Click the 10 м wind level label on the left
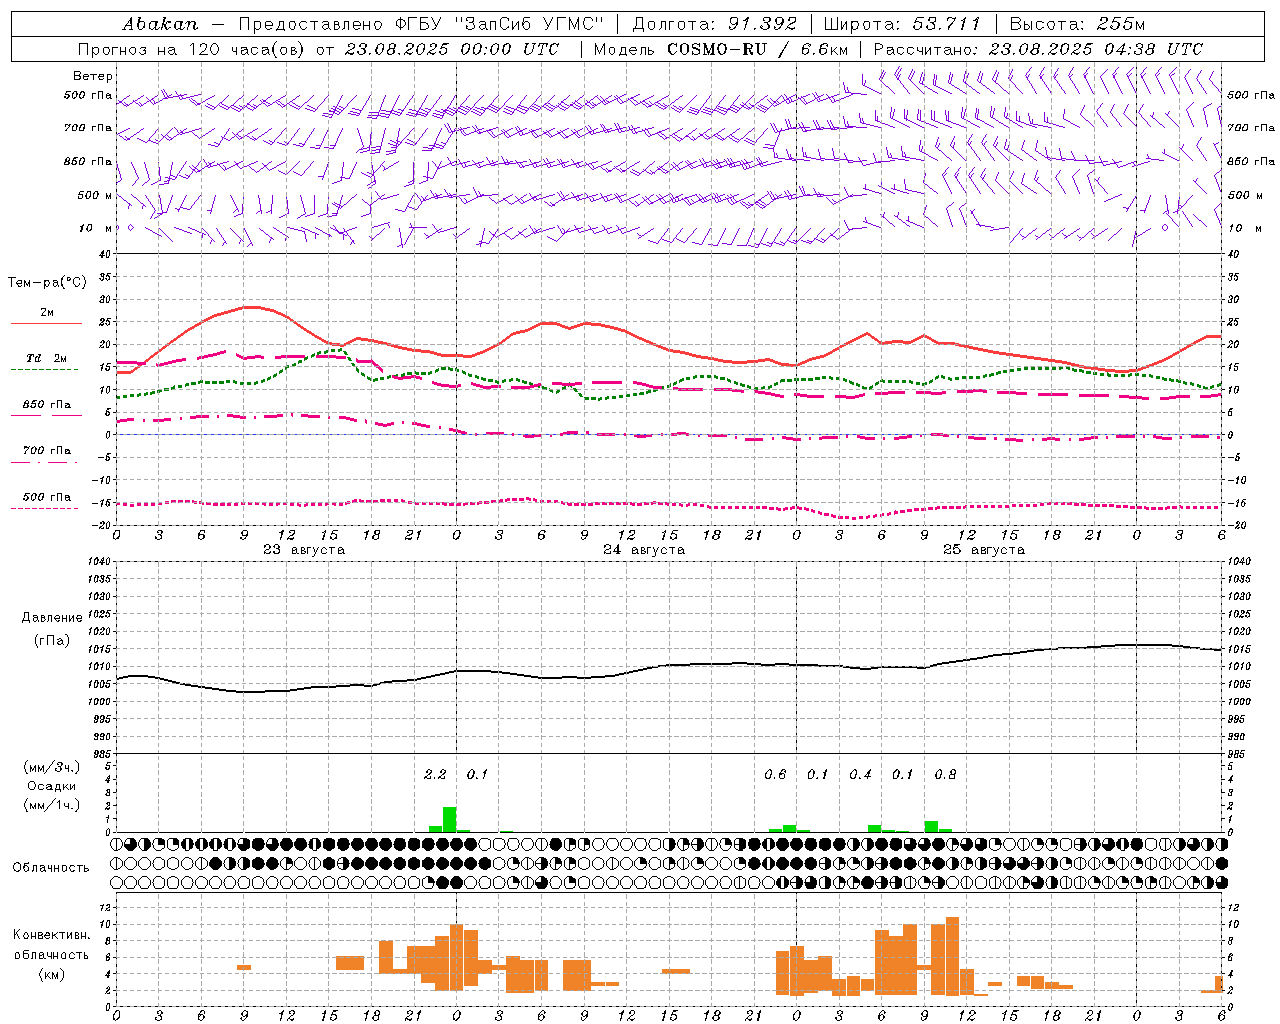 [x=95, y=228]
